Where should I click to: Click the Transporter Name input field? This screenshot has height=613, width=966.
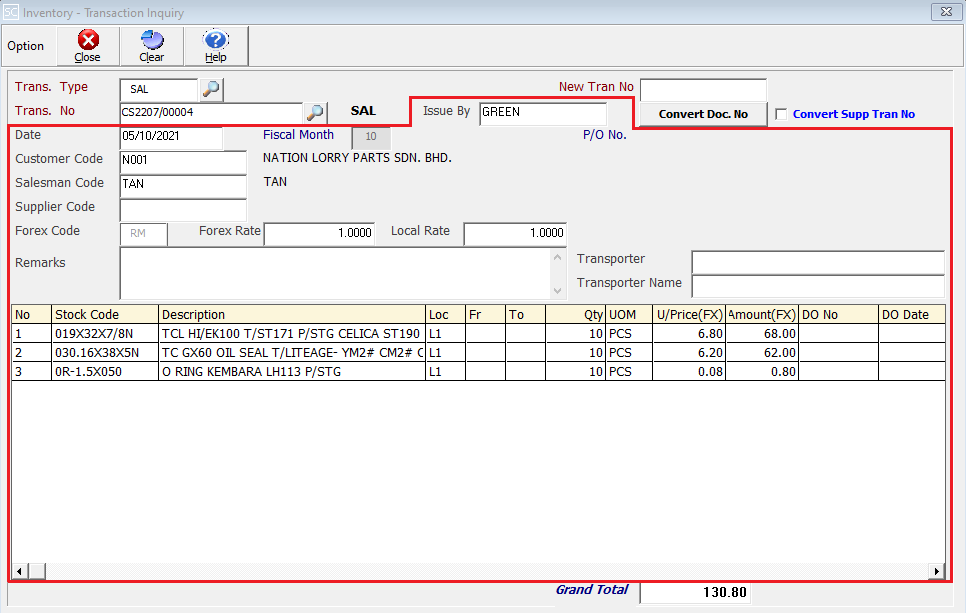818,286
